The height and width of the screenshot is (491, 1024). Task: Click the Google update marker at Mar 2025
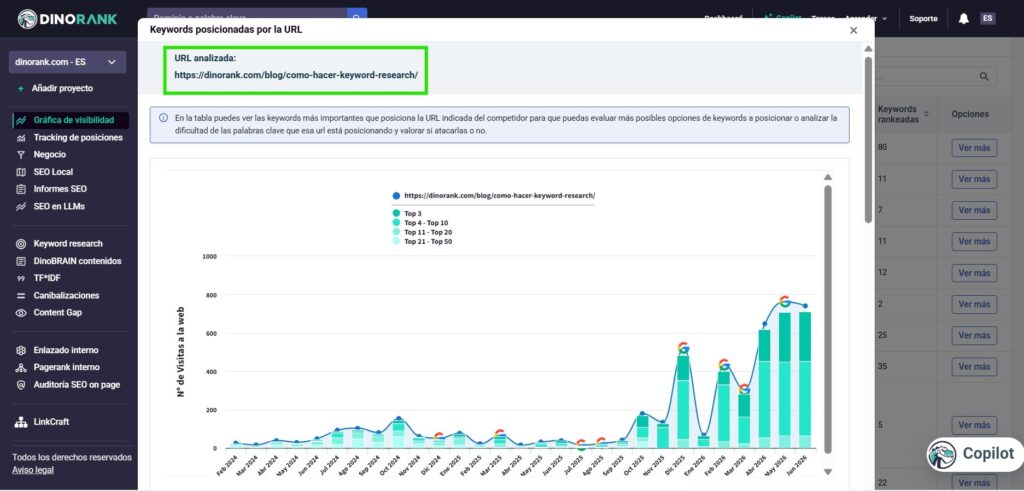click(500, 434)
